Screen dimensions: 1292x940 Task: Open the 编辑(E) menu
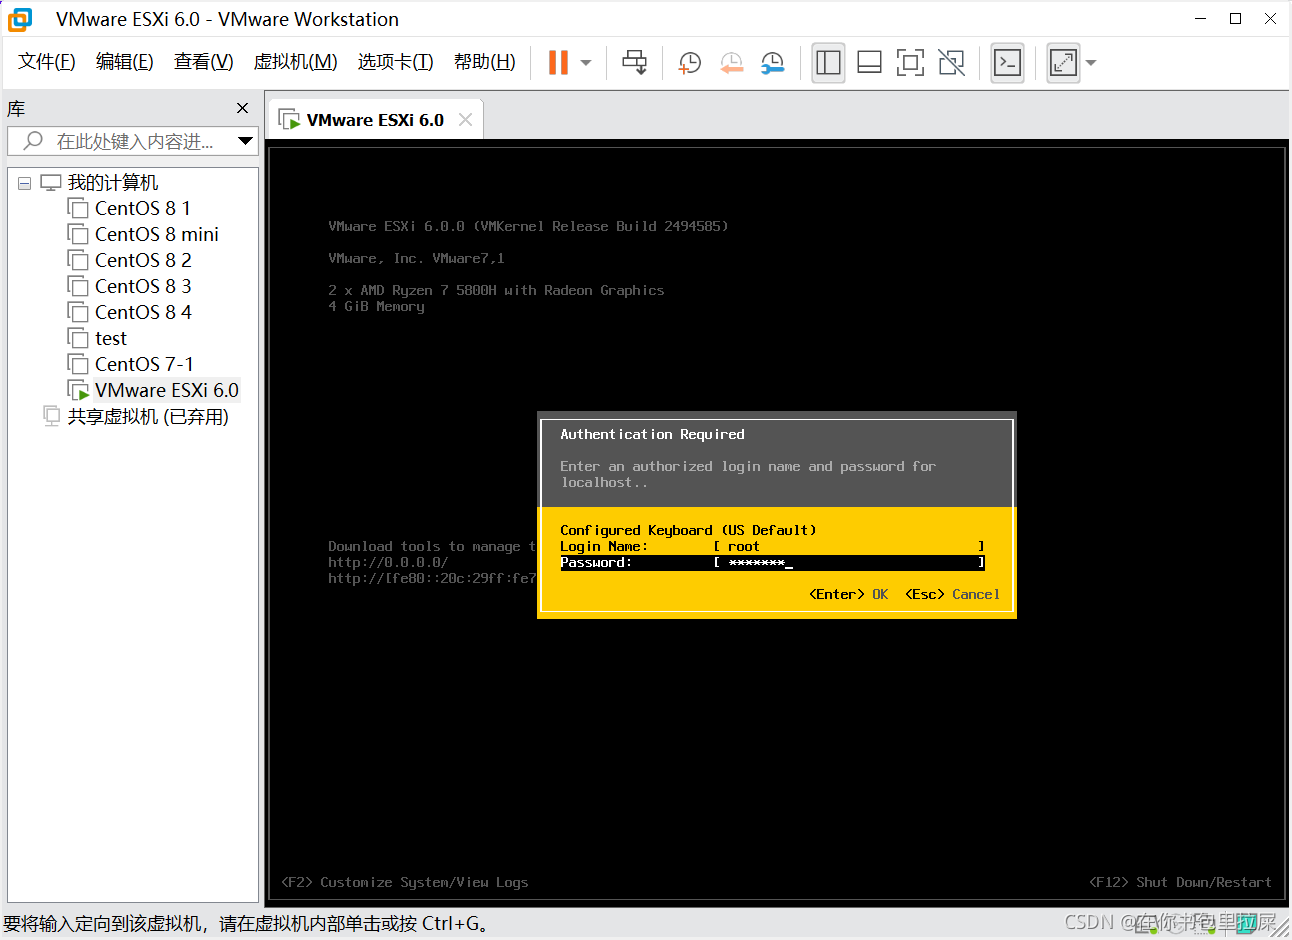[x=125, y=62]
